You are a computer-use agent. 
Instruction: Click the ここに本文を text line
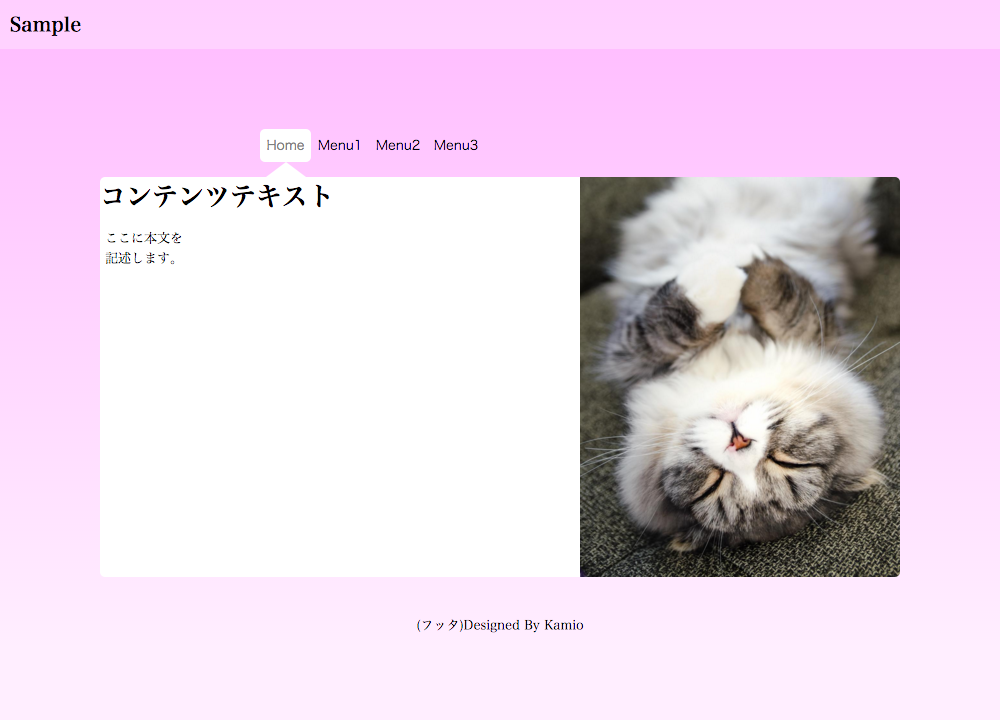144,238
